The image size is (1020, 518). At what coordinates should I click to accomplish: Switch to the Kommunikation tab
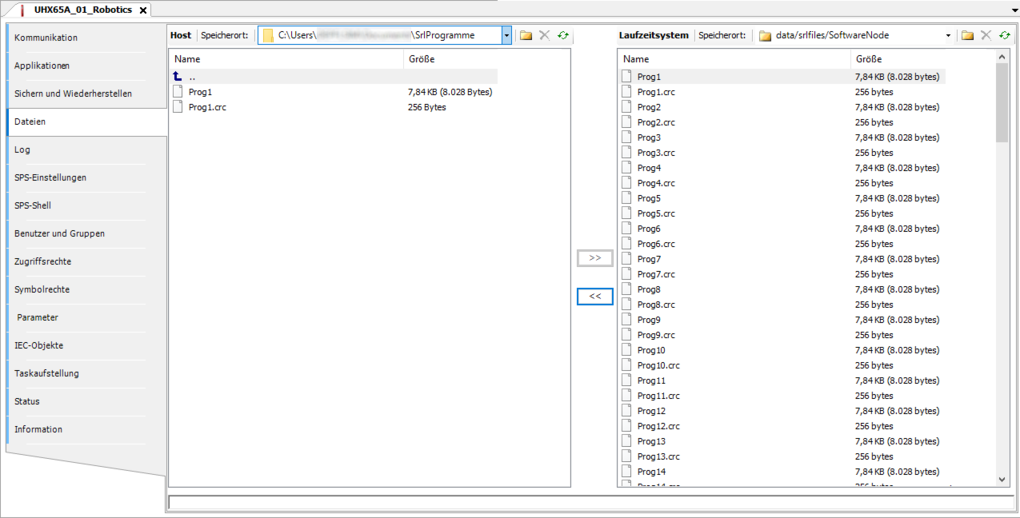click(46, 38)
